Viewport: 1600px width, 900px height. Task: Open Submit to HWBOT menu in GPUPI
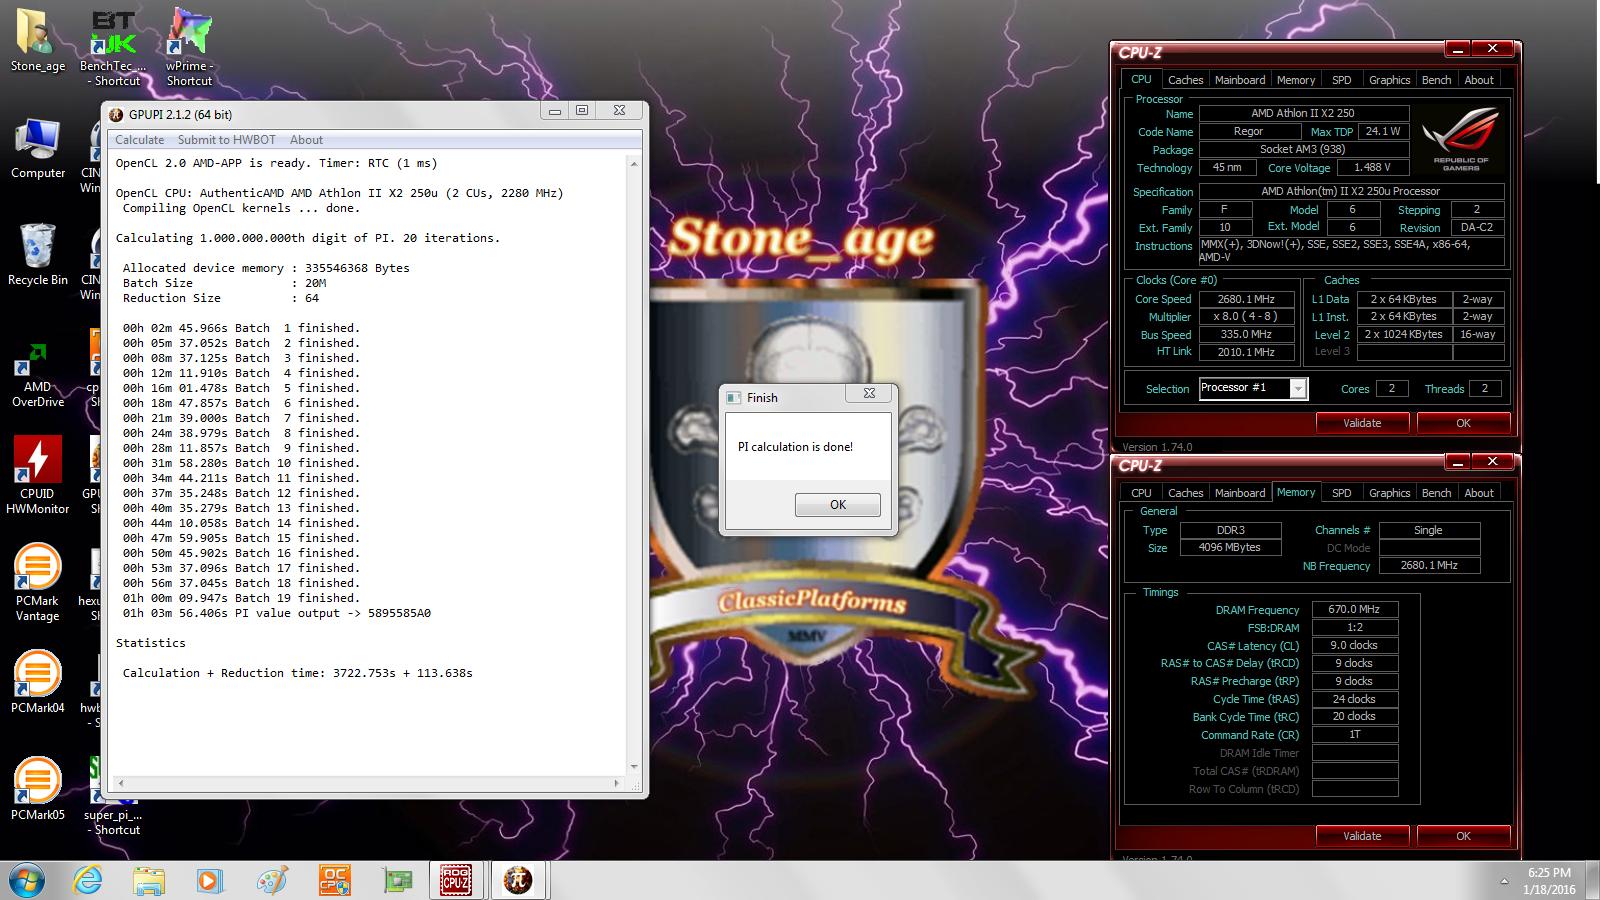point(226,140)
